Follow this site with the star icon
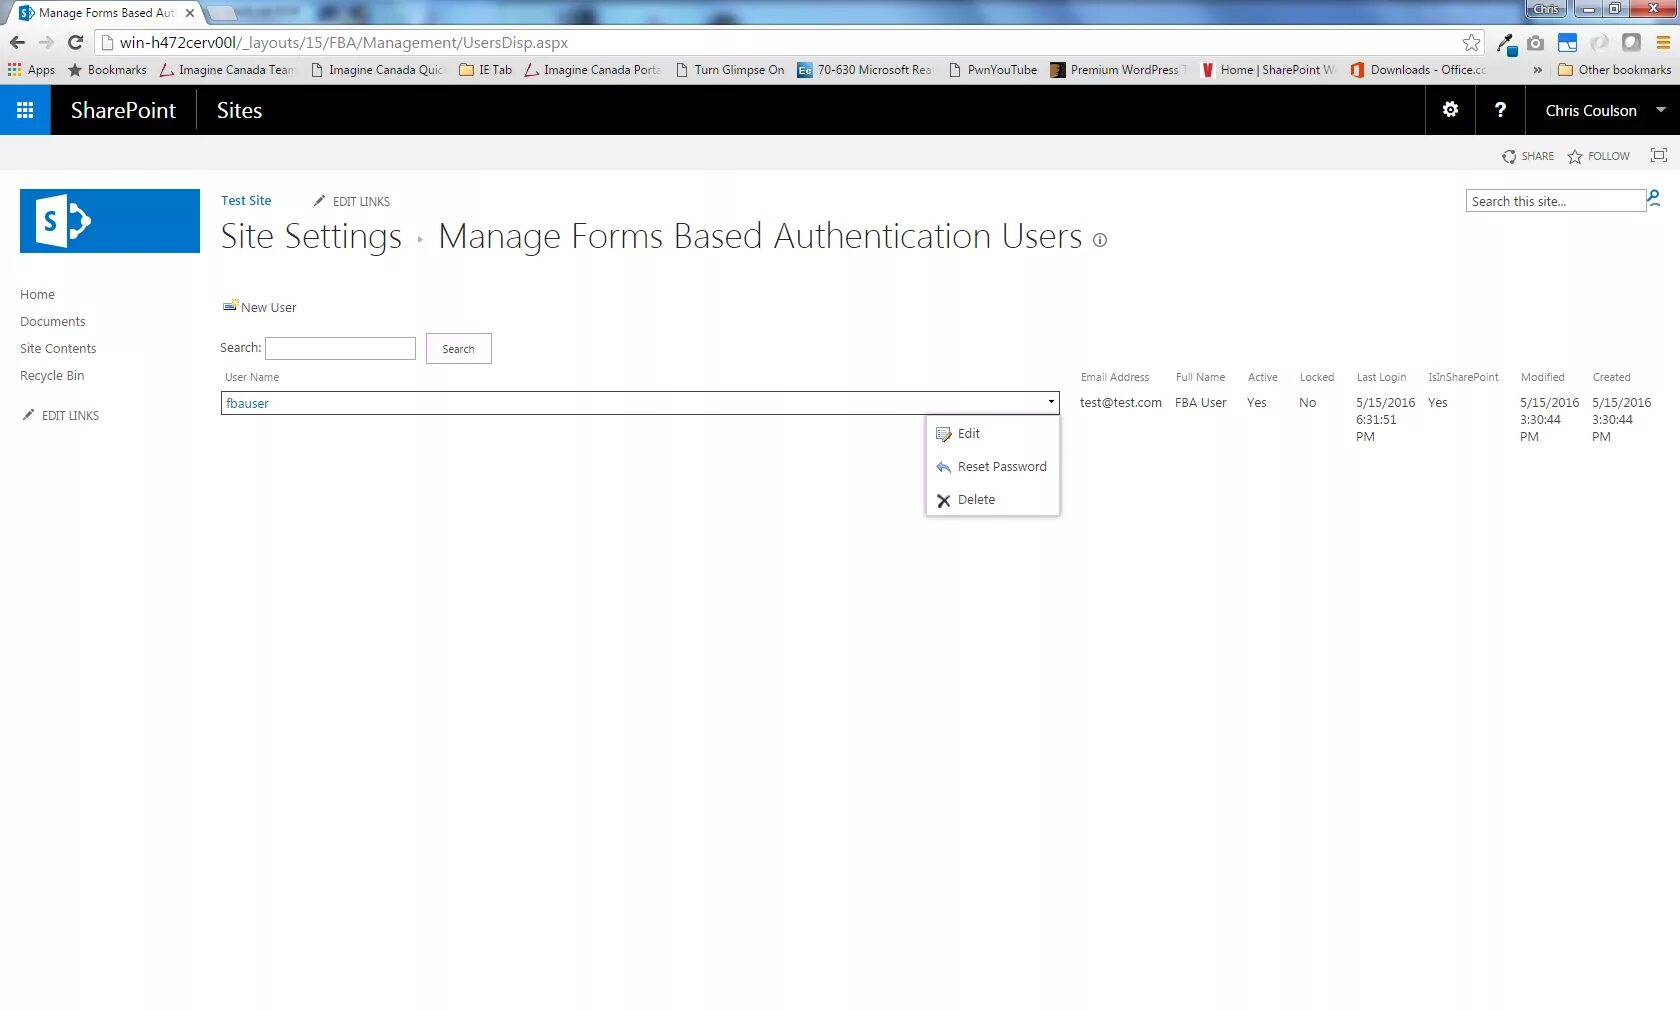 (x=1575, y=156)
